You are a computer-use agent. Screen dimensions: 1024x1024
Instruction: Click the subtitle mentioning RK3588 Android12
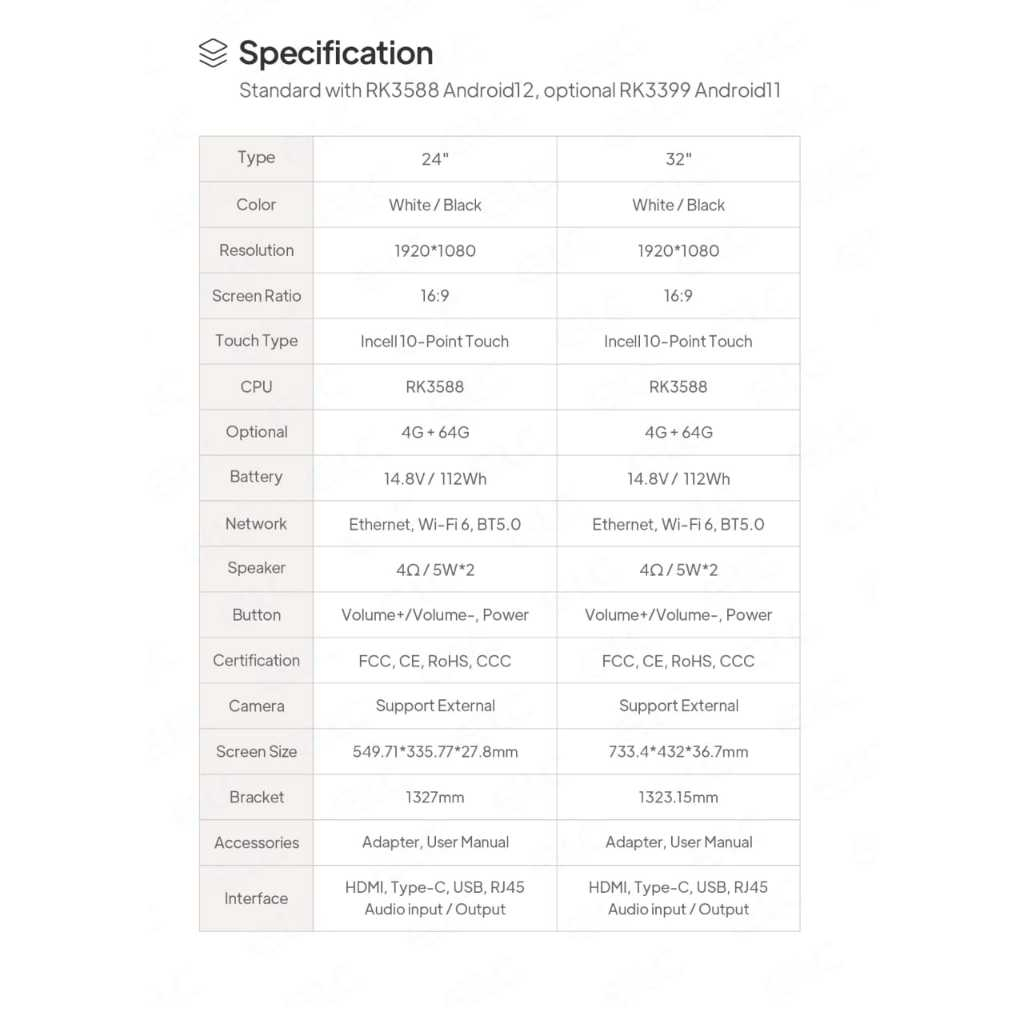(x=509, y=90)
